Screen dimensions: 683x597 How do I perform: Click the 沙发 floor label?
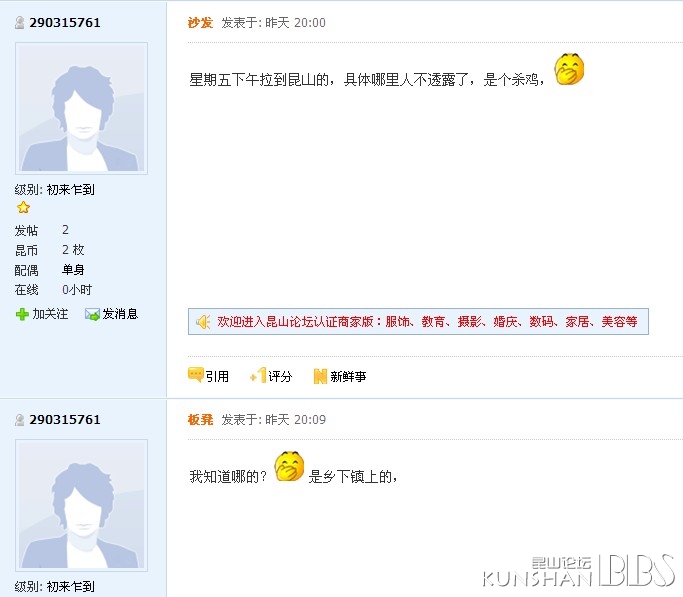[x=200, y=23]
